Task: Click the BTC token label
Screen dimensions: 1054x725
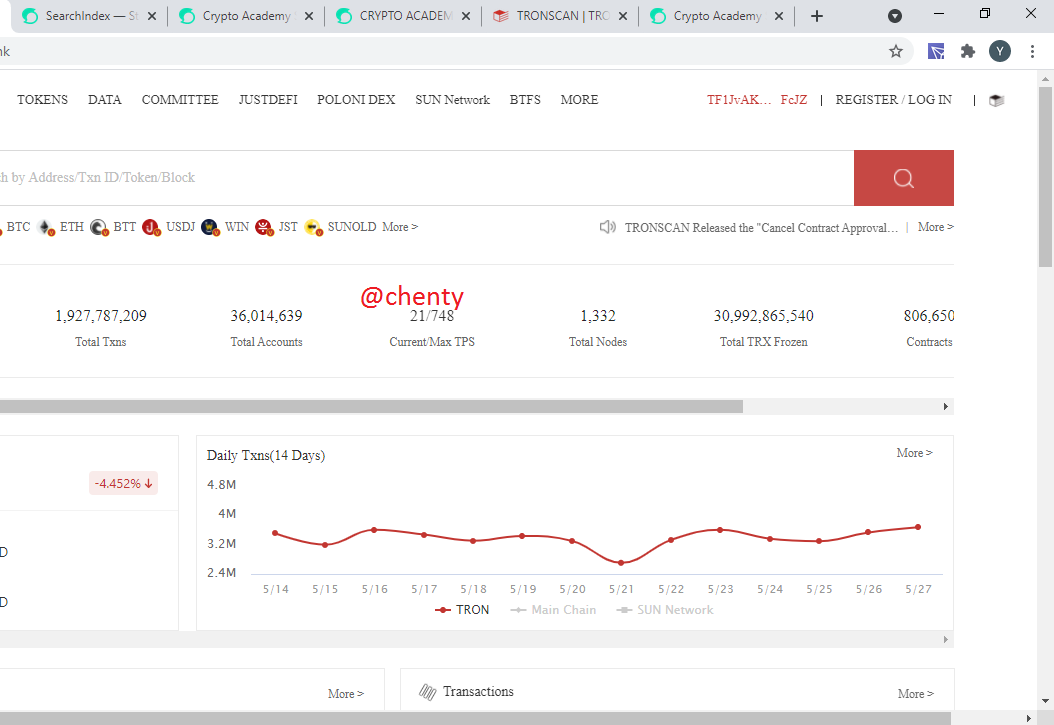Action: point(18,227)
